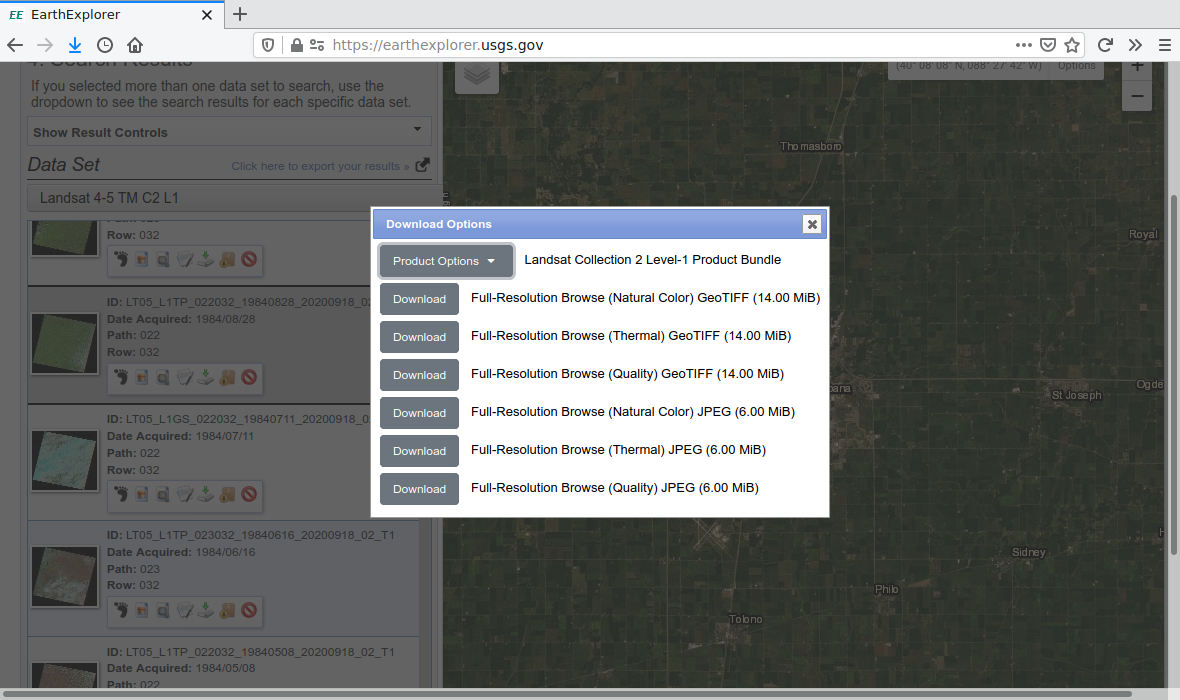Open the map layers icon
The height and width of the screenshot is (700, 1180).
coord(477,76)
